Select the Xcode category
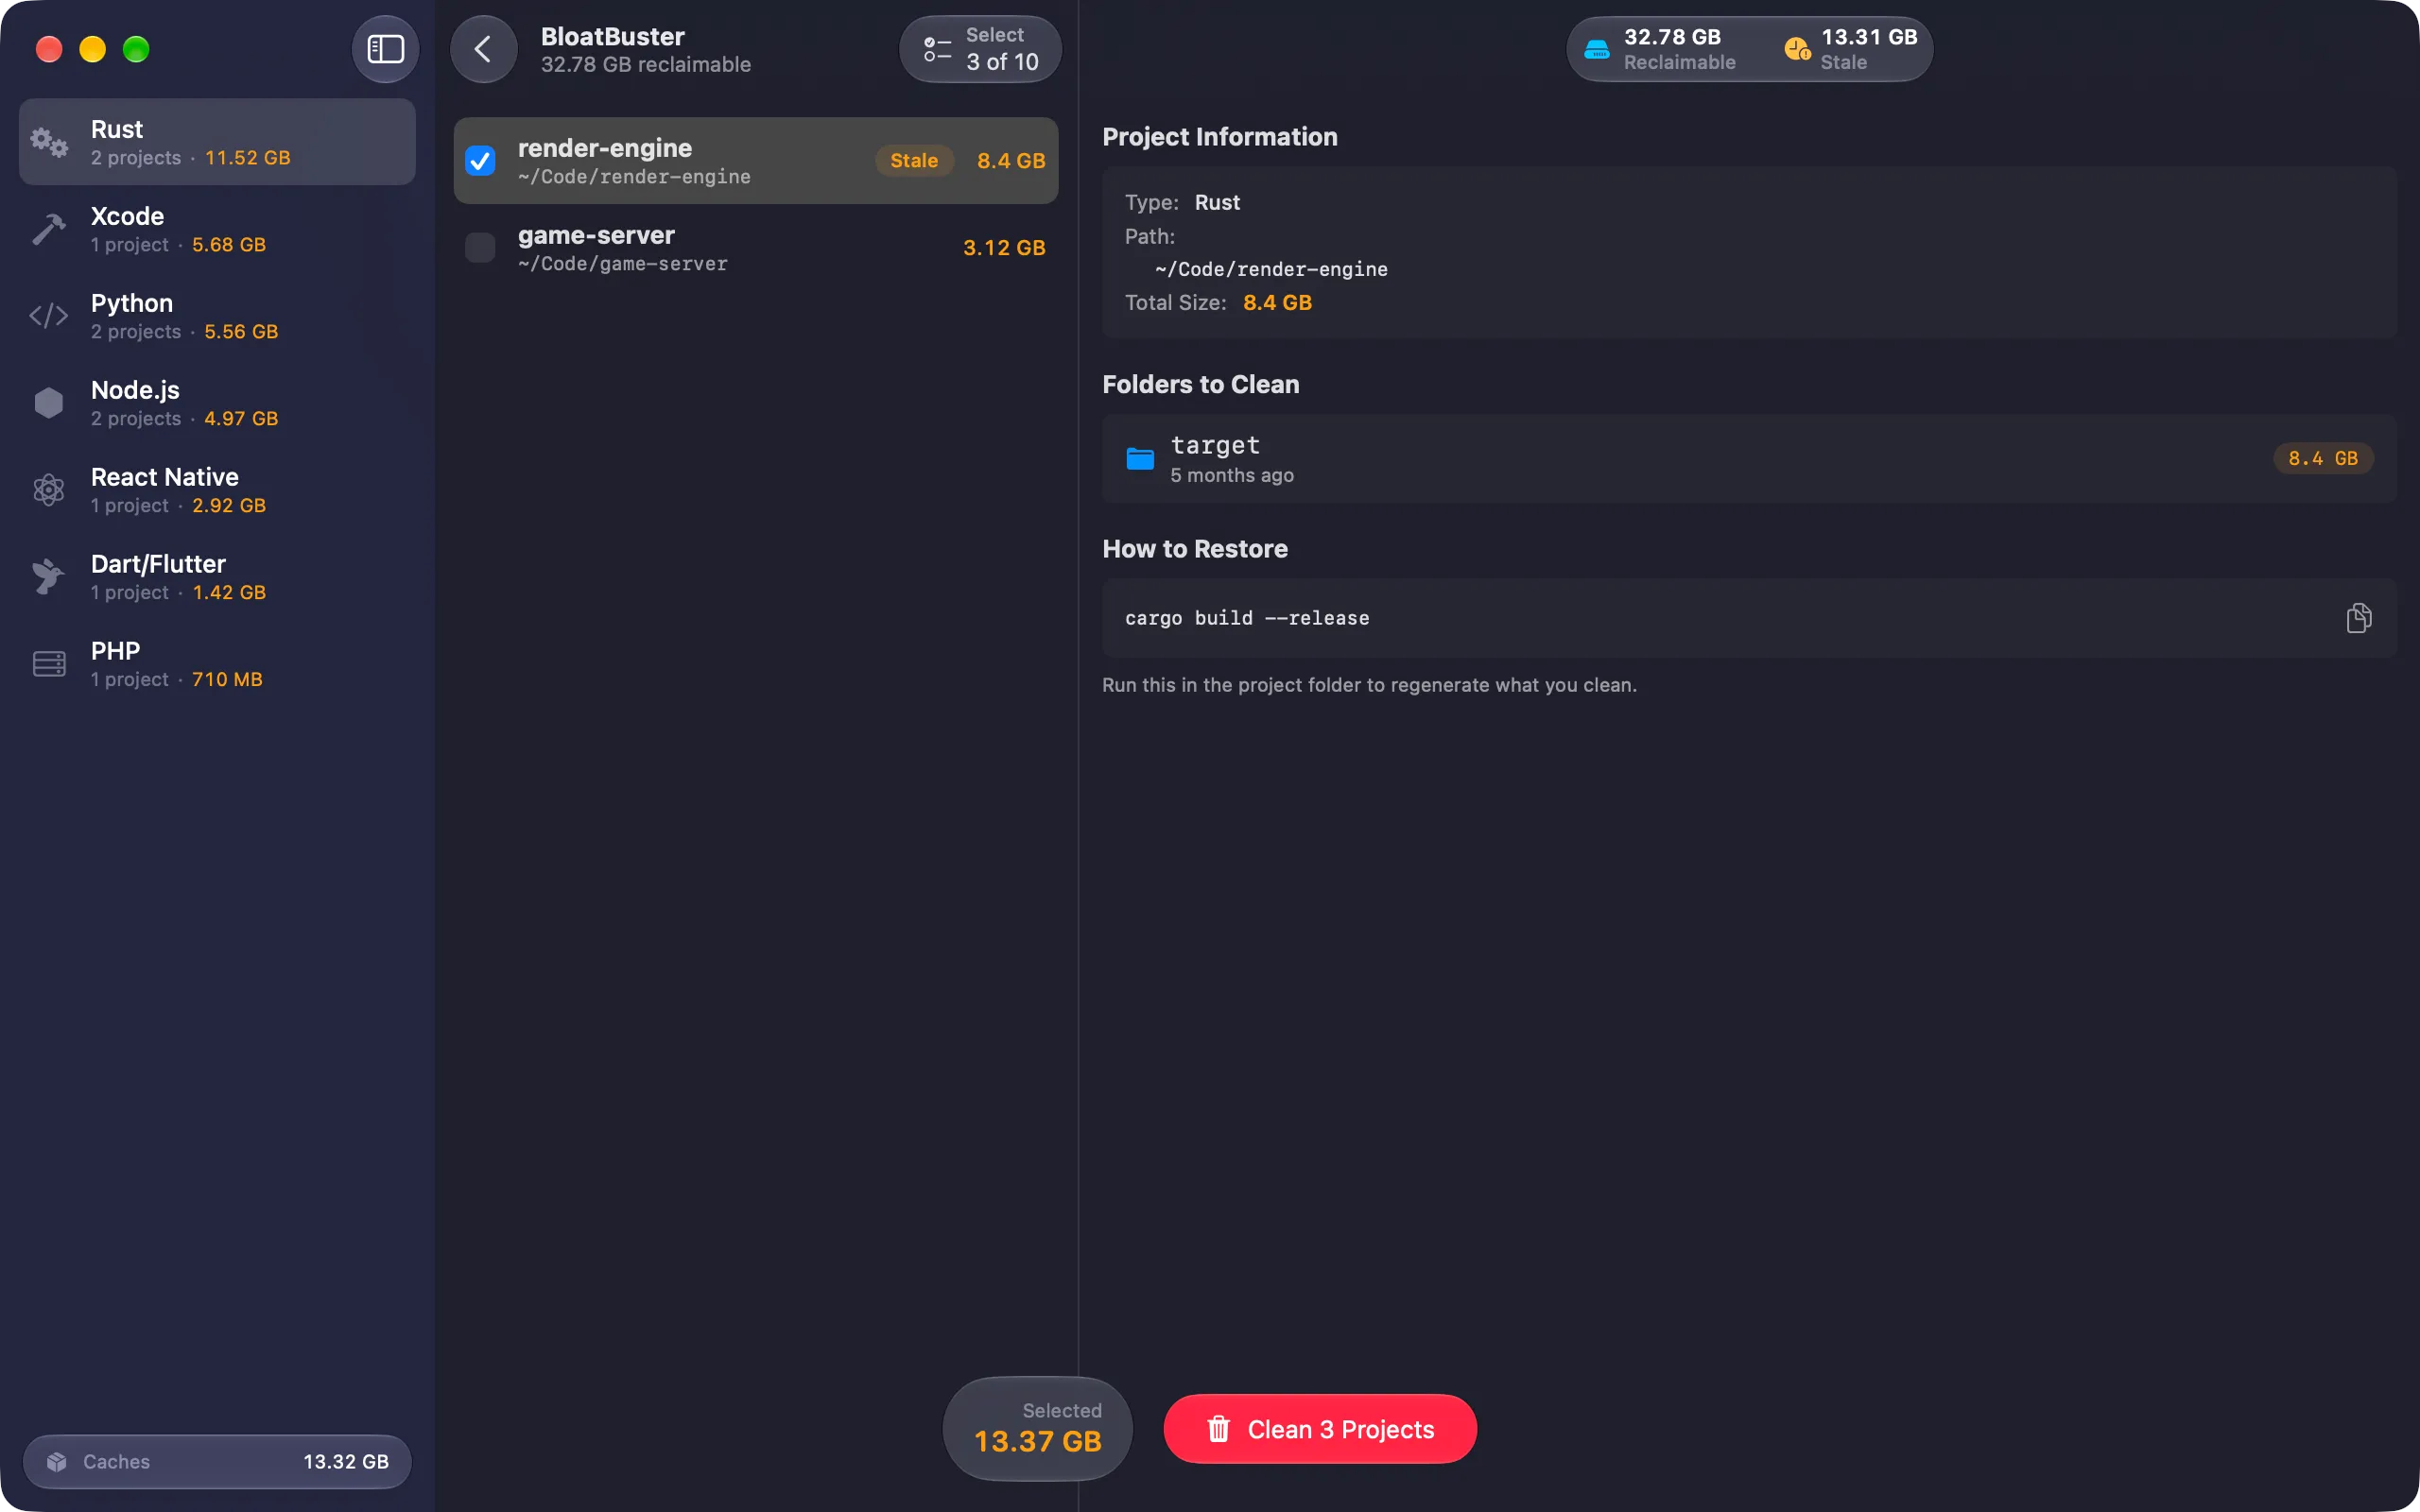This screenshot has height=1512, width=2420. coord(217,229)
